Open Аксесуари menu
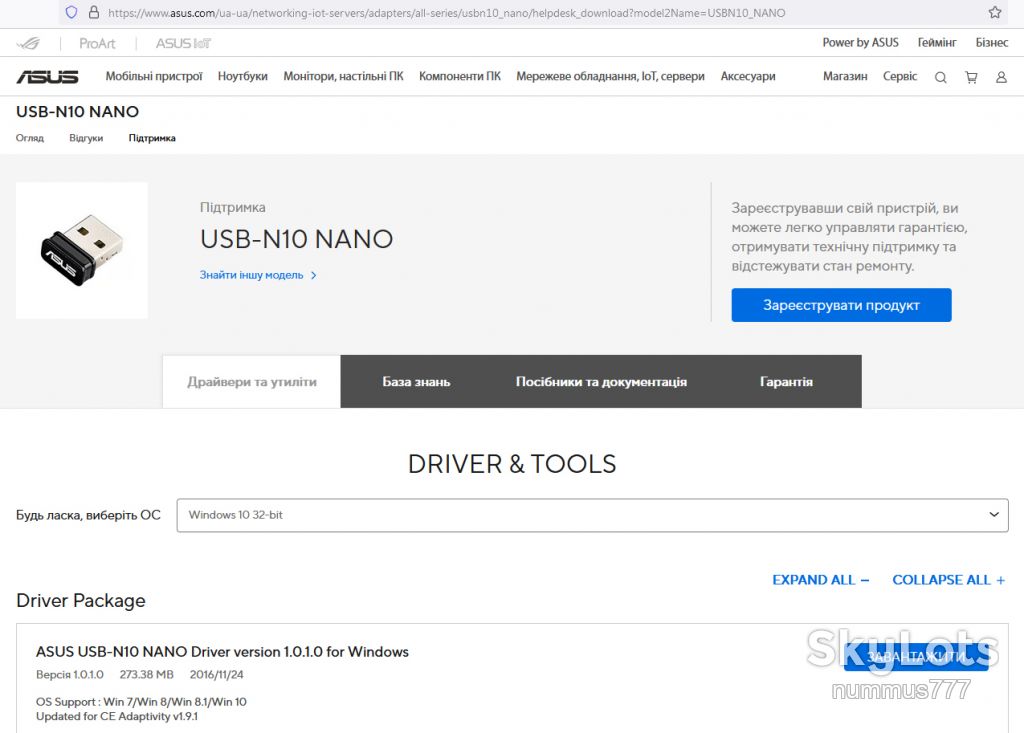1024x733 pixels. point(748,76)
